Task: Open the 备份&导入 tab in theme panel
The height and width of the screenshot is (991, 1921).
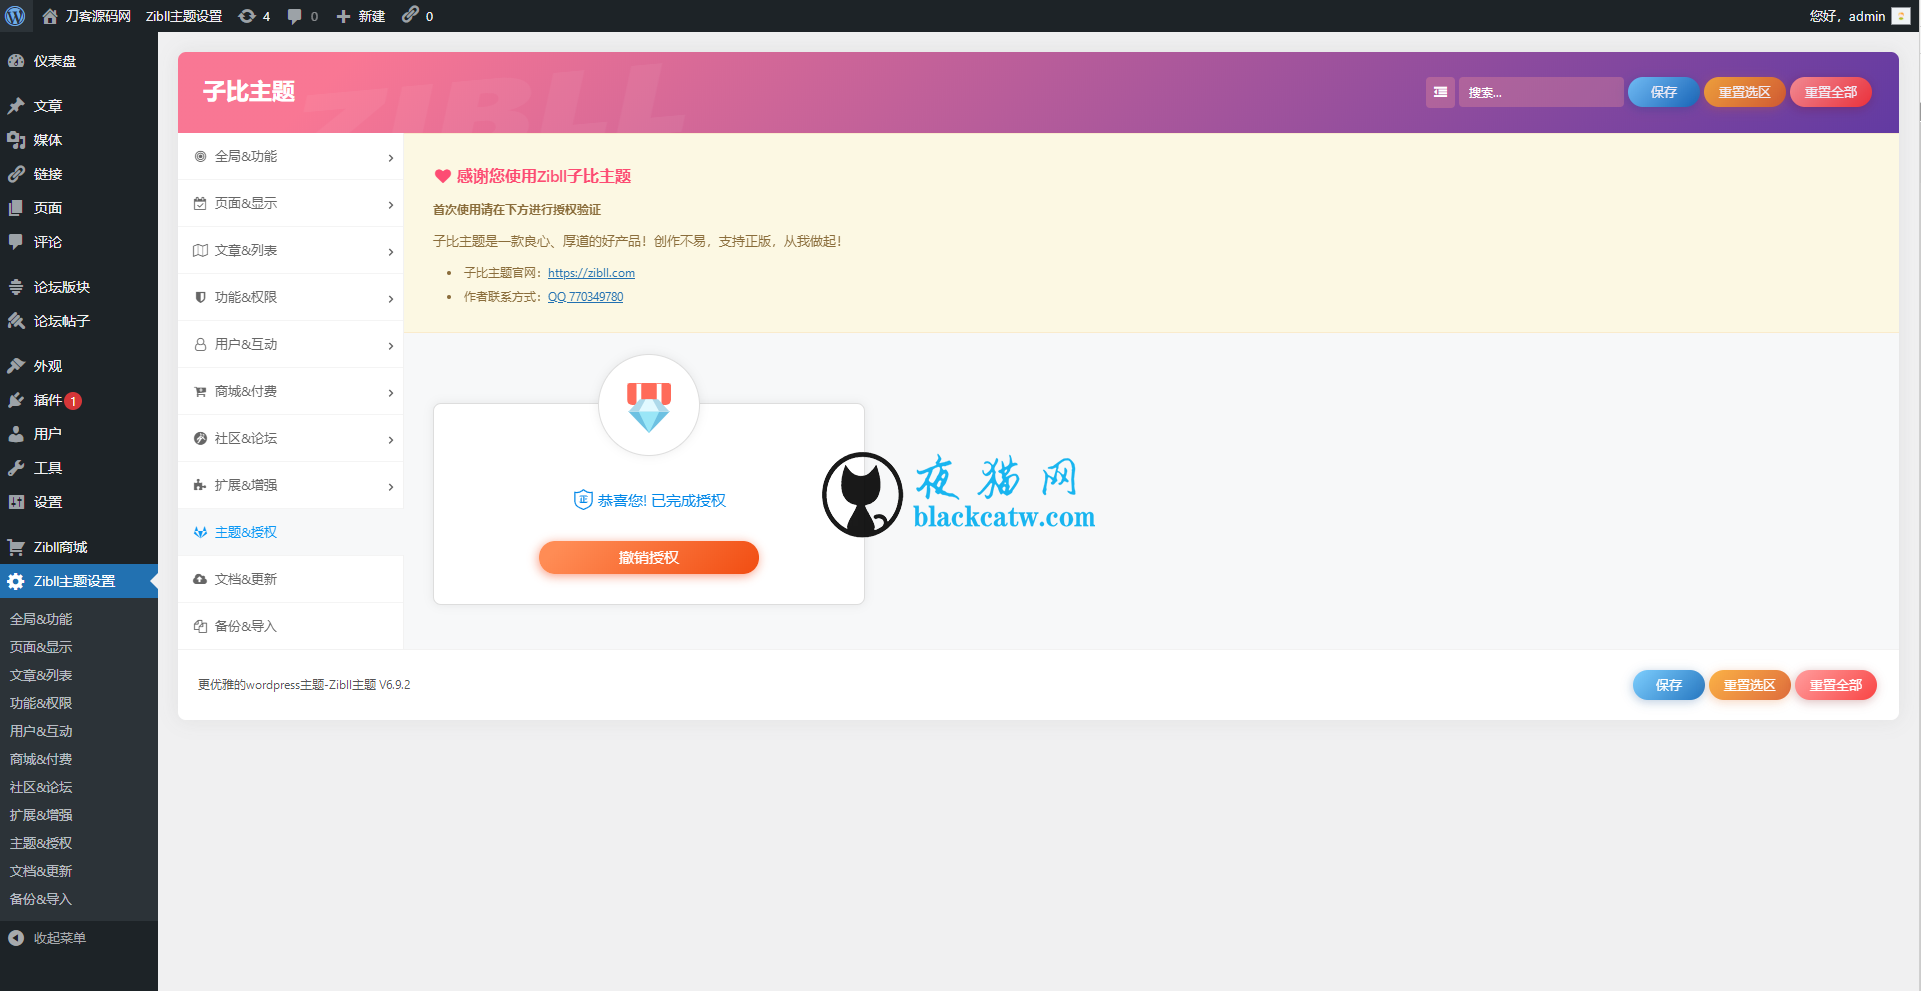Action: click(x=290, y=626)
